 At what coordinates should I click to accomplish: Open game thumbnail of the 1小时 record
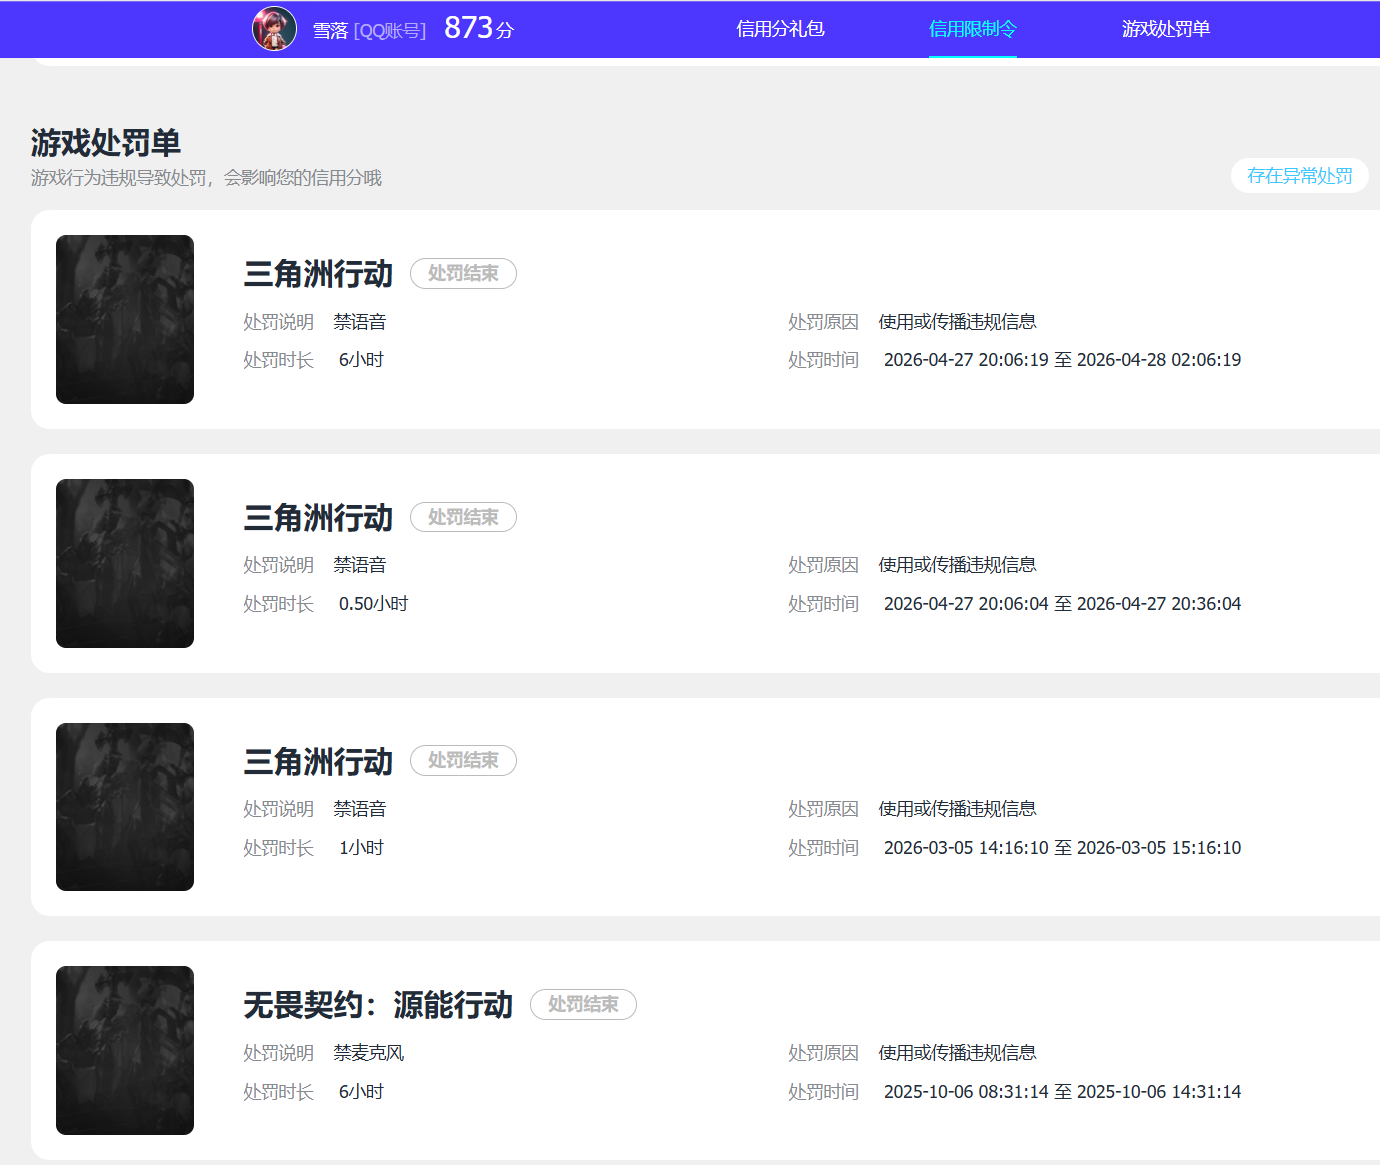(x=125, y=807)
